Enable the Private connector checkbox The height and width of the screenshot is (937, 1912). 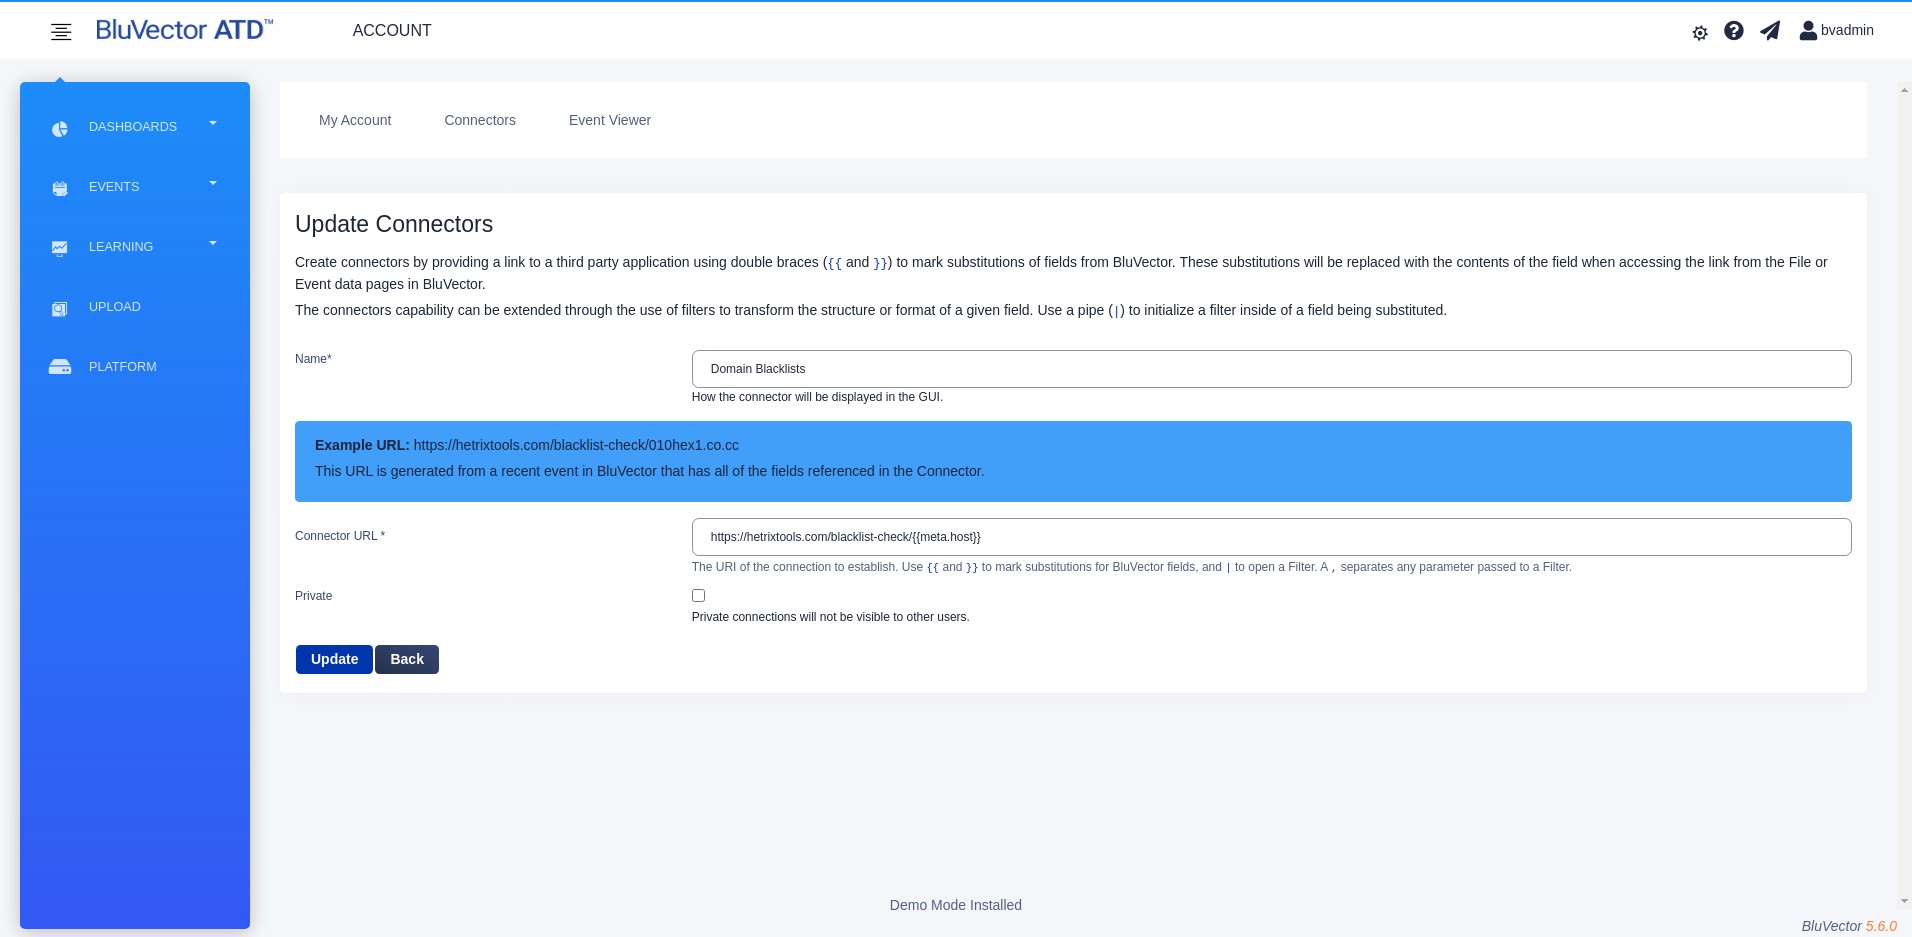point(698,595)
